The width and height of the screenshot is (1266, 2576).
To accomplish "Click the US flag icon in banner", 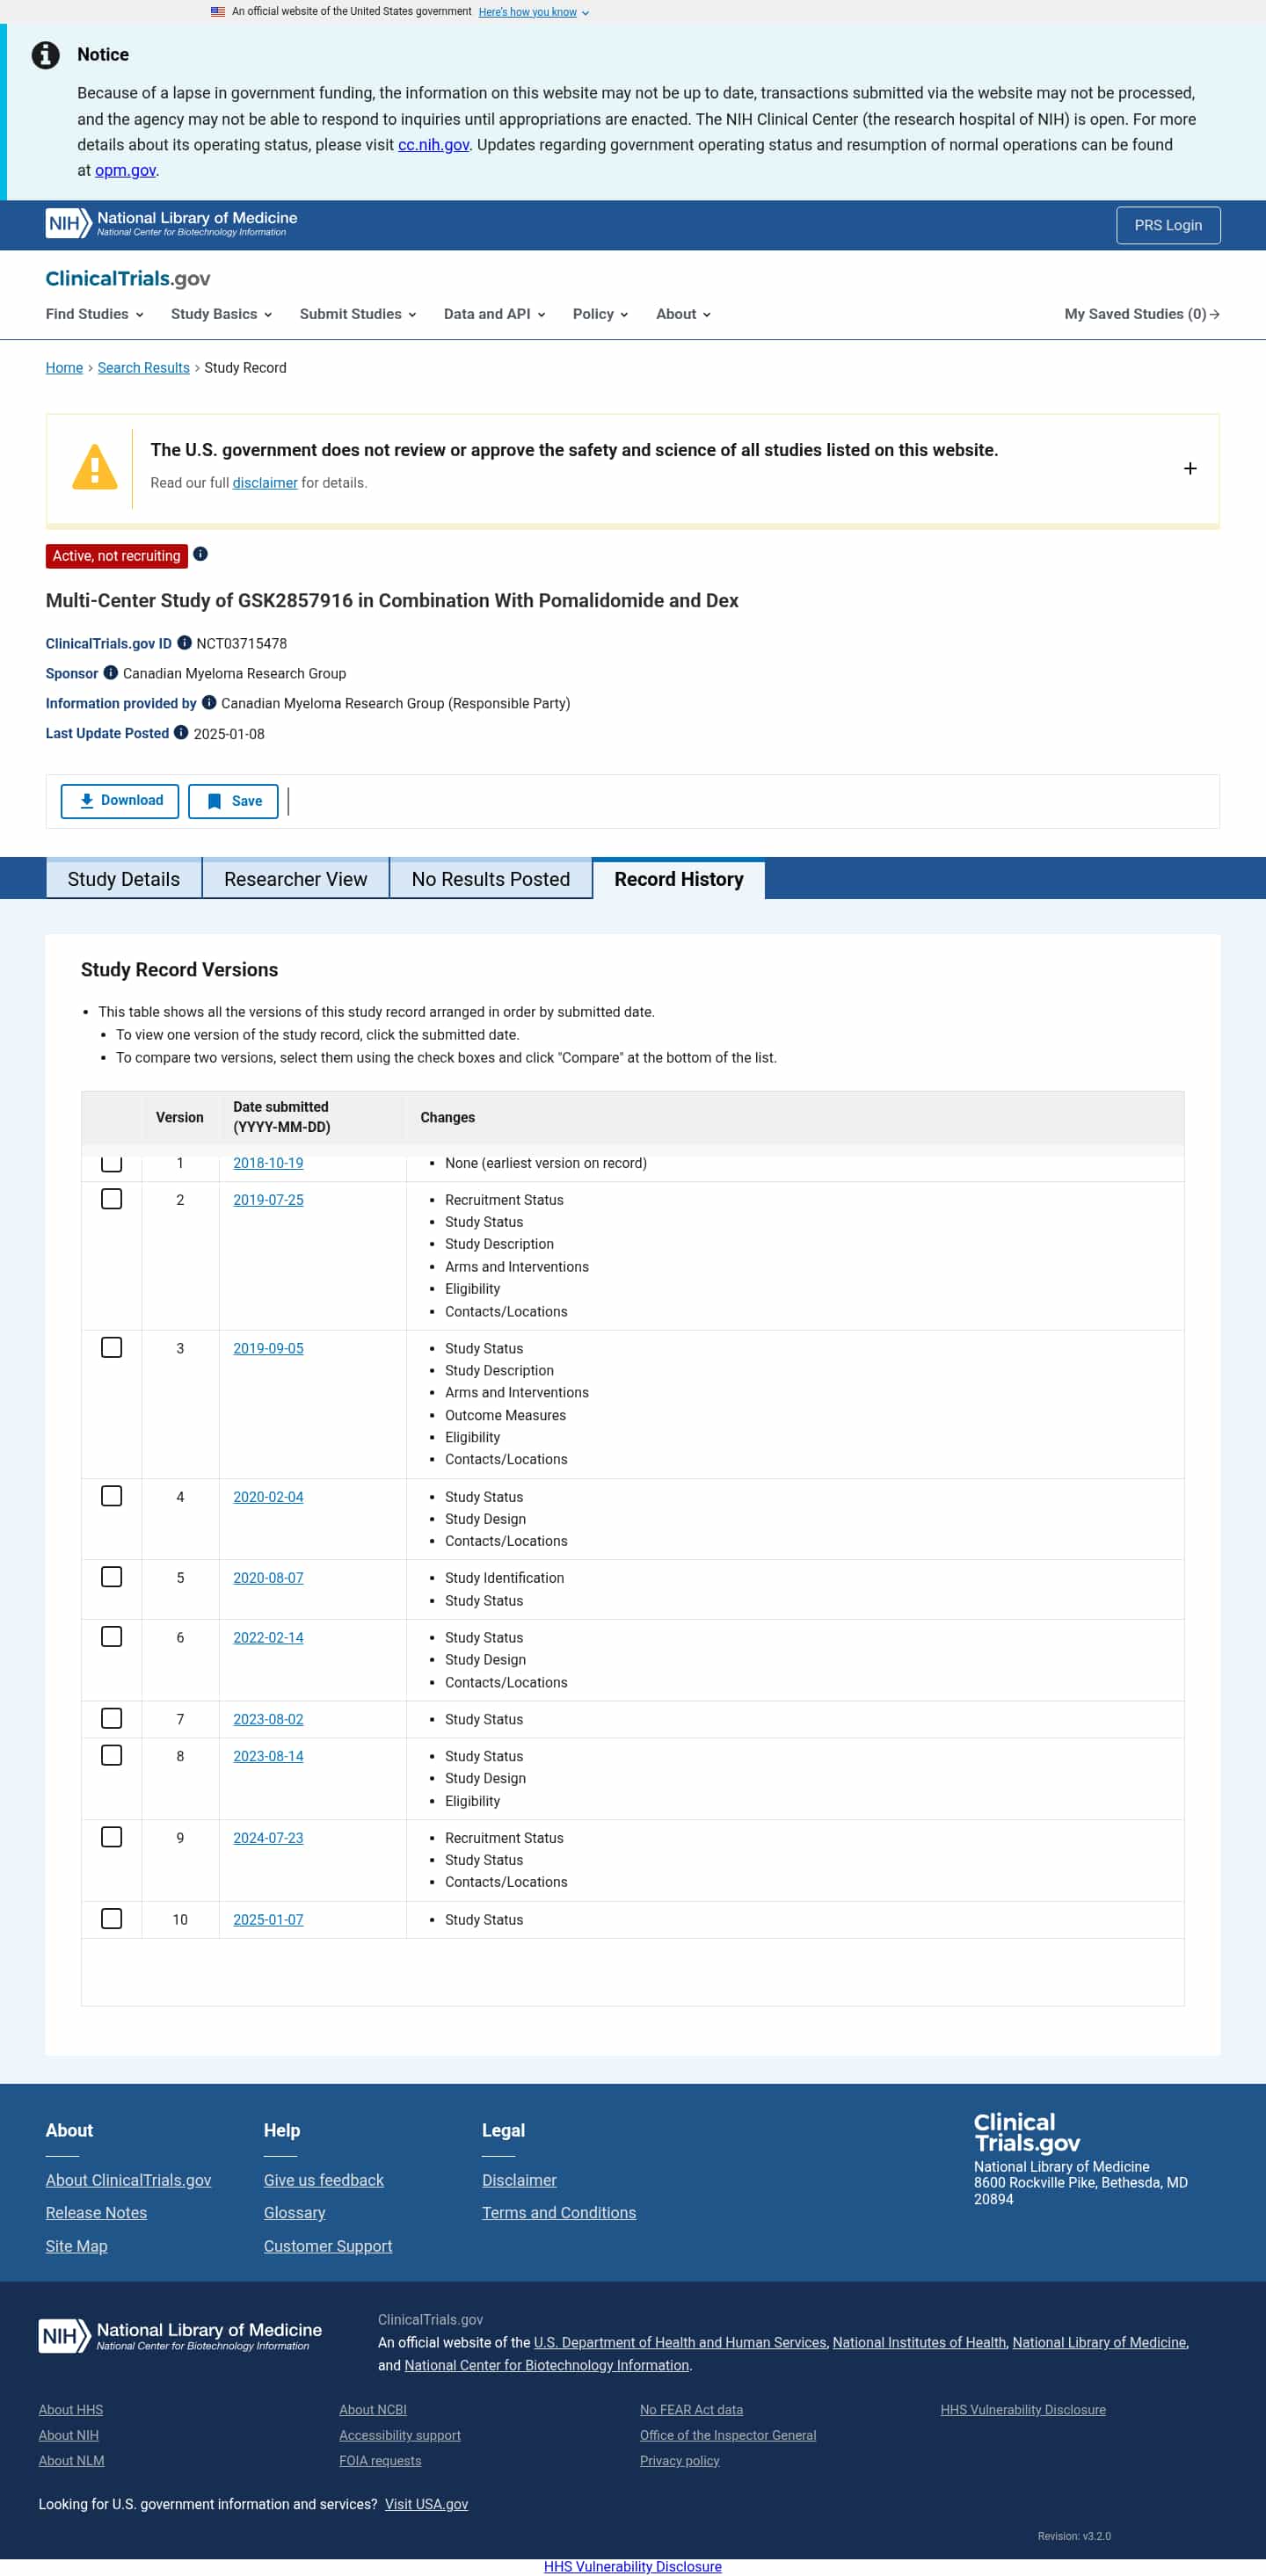I will [x=218, y=12].
